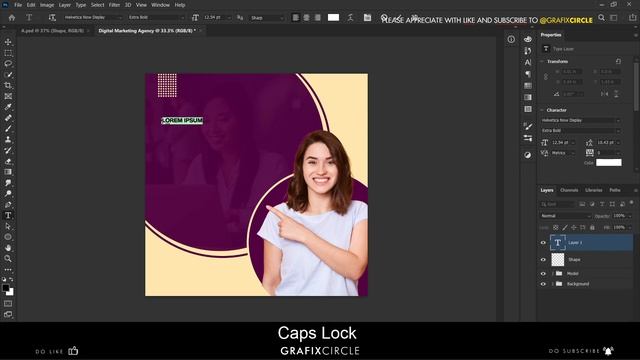Open the Search icon at top right
The width and height of the screenshot is (640, 360).
(x=601, y=18)
